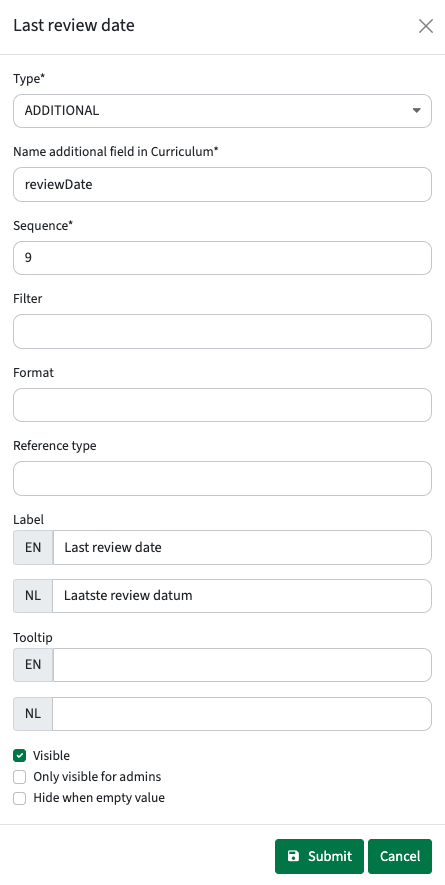Select the empty Filter input
This screenshot has width=445, height=885.
coord(222,331)
